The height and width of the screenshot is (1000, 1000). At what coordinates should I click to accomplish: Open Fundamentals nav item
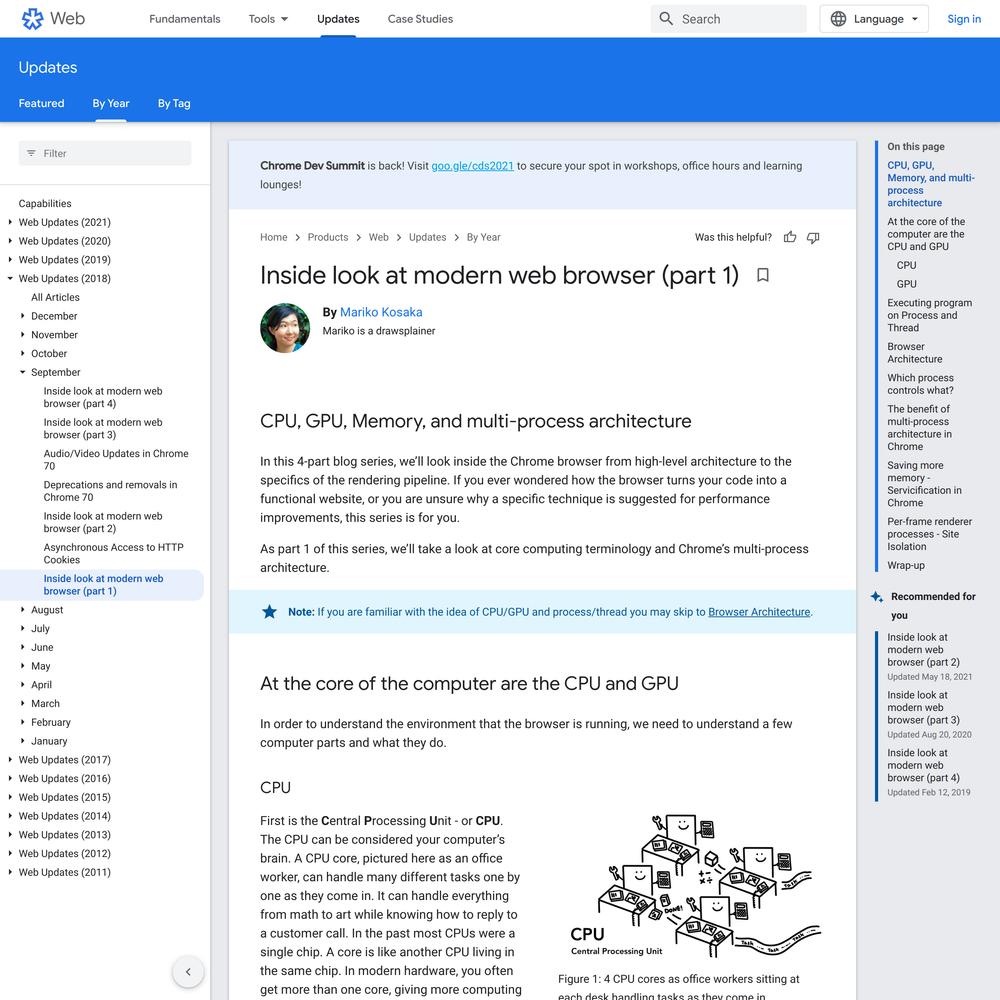point(184,18)
